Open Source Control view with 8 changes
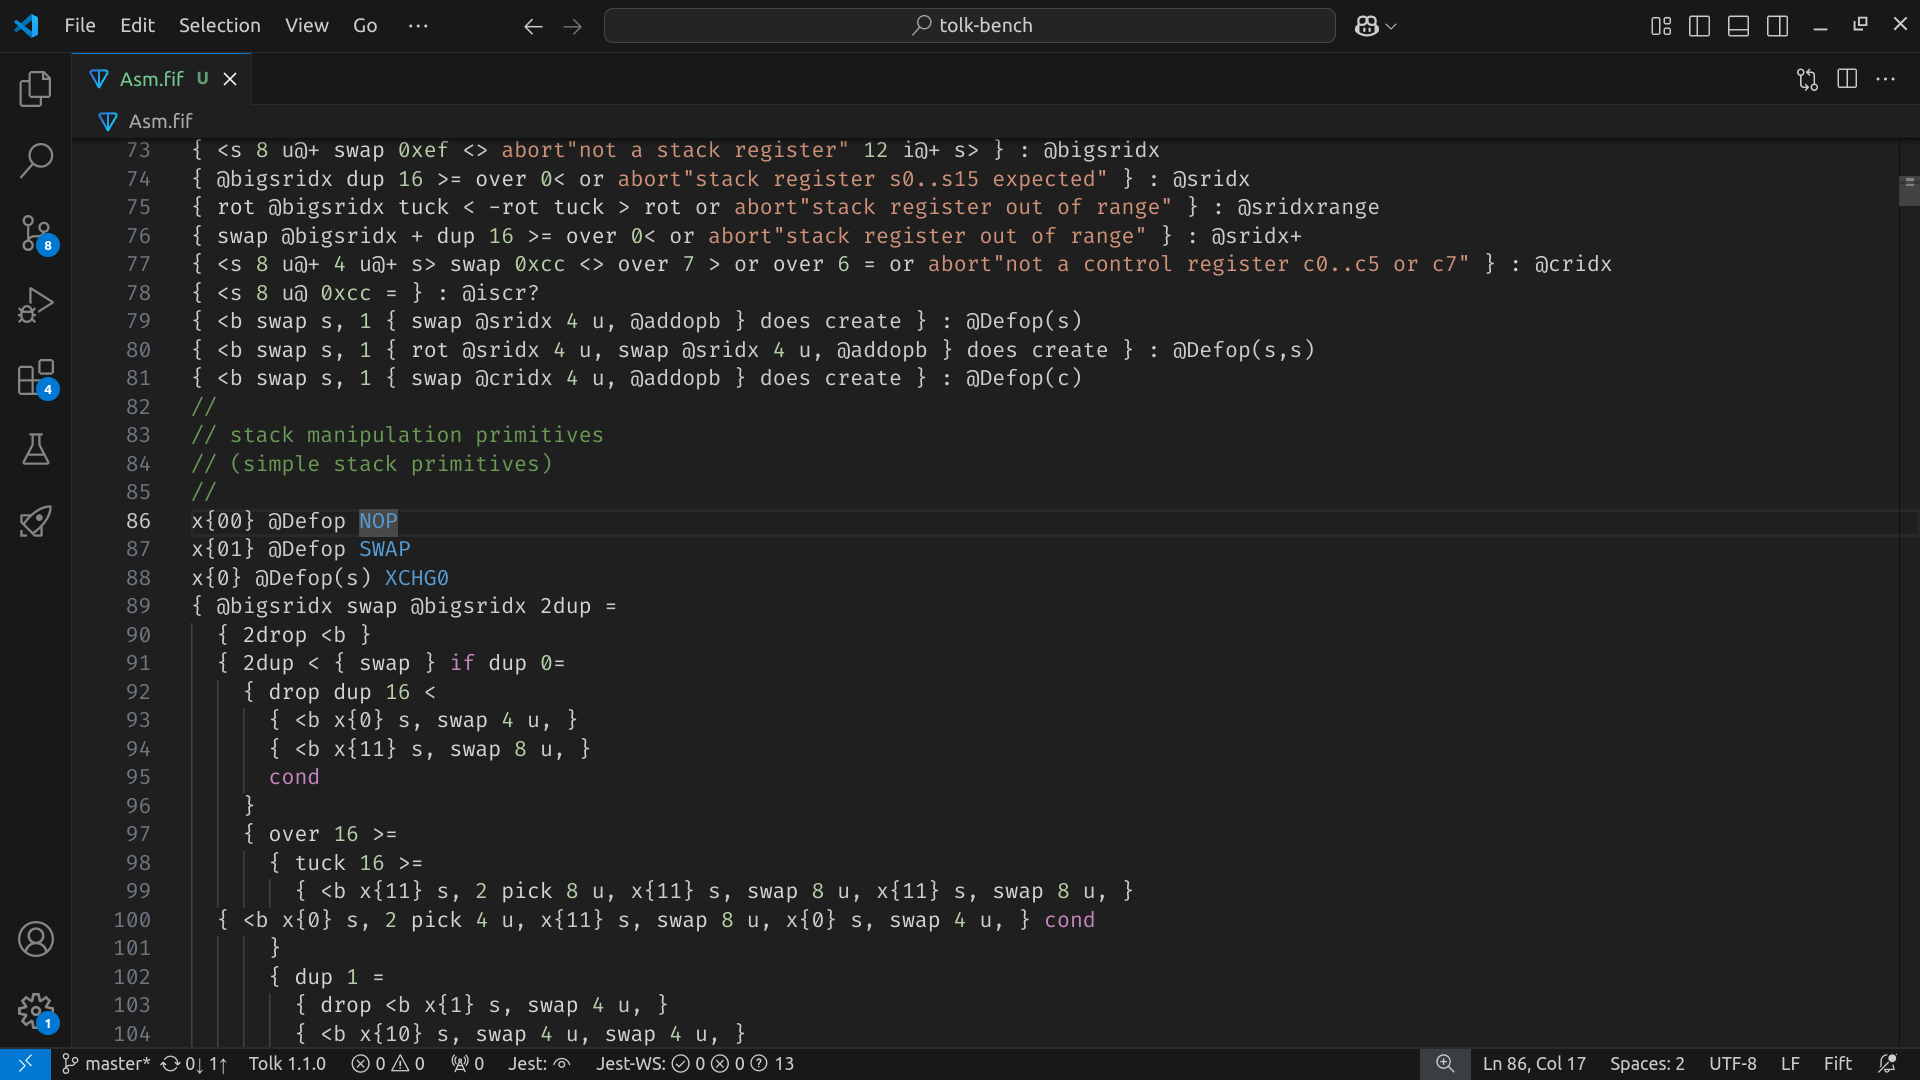Screen dimensions: 1920x1080 [x=36, y=233]
